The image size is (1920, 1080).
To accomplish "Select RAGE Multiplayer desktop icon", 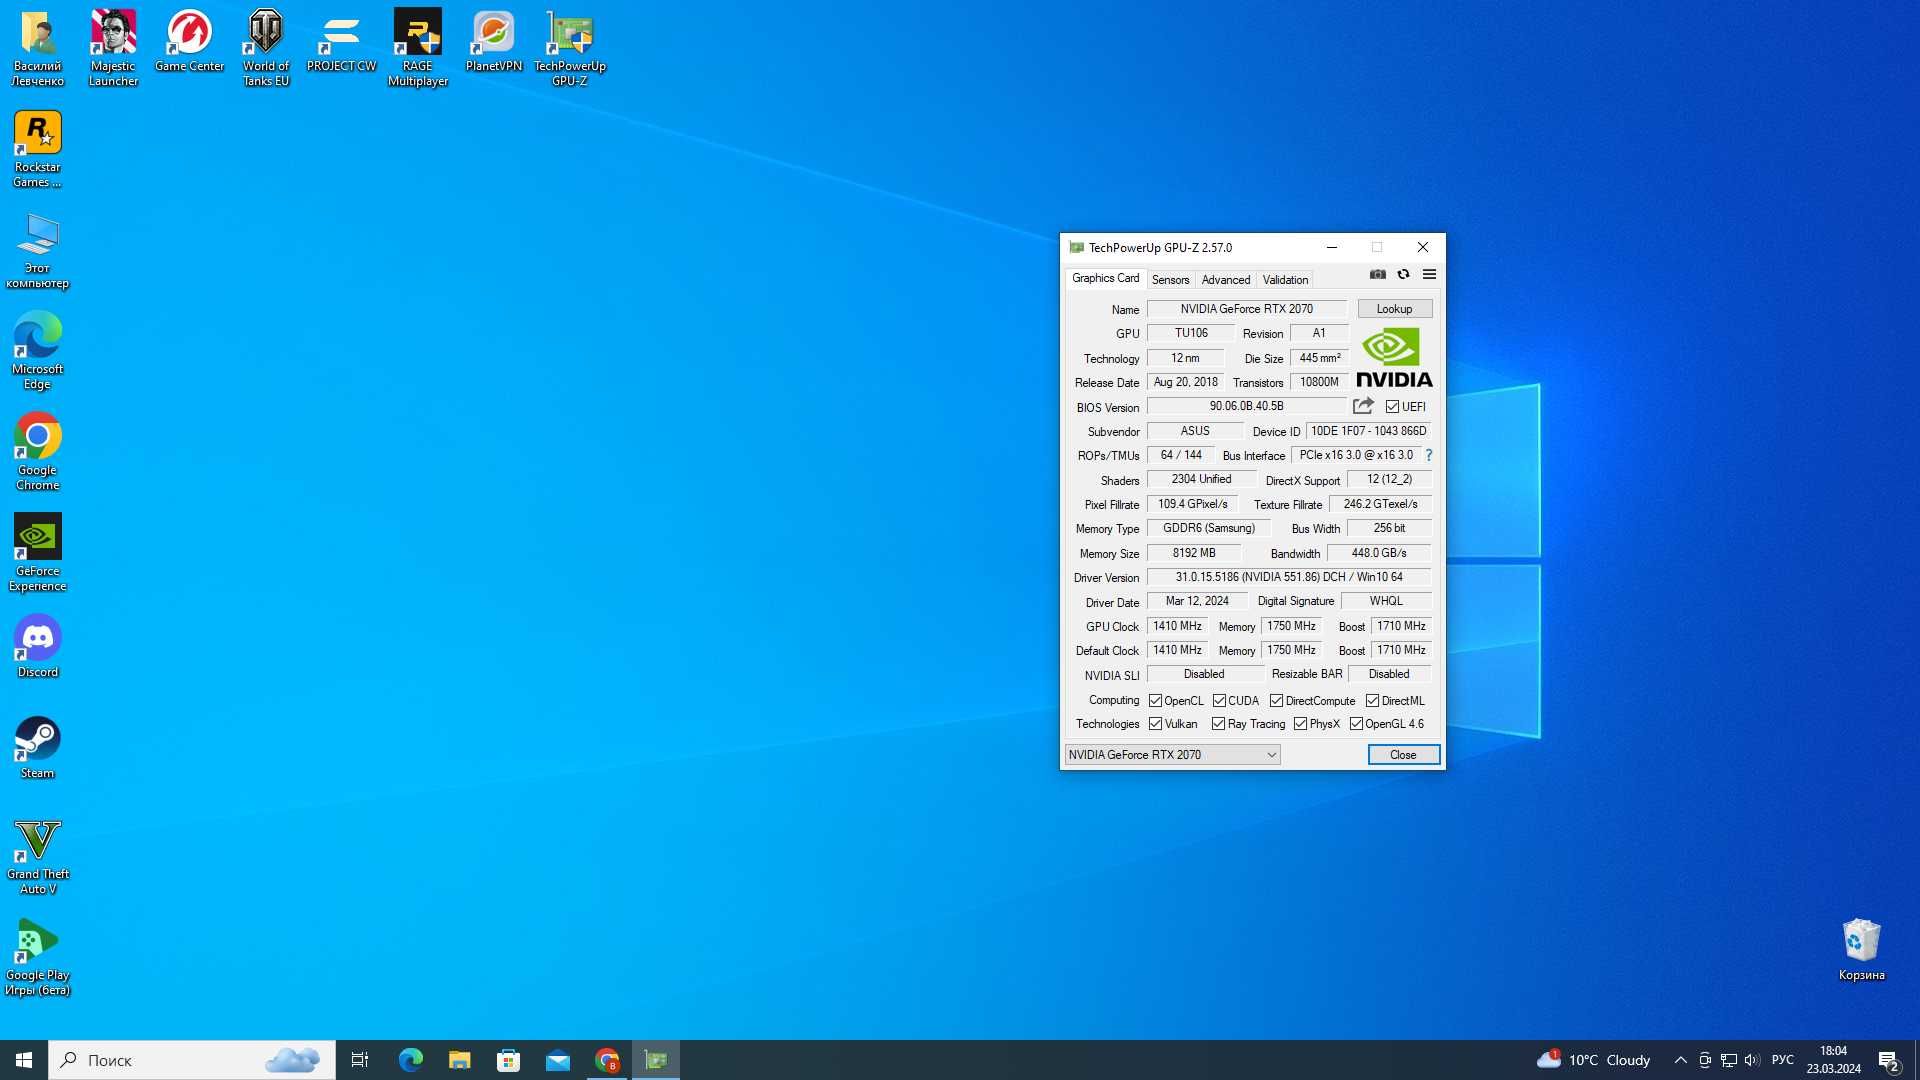I will click(x=417, y=48).
